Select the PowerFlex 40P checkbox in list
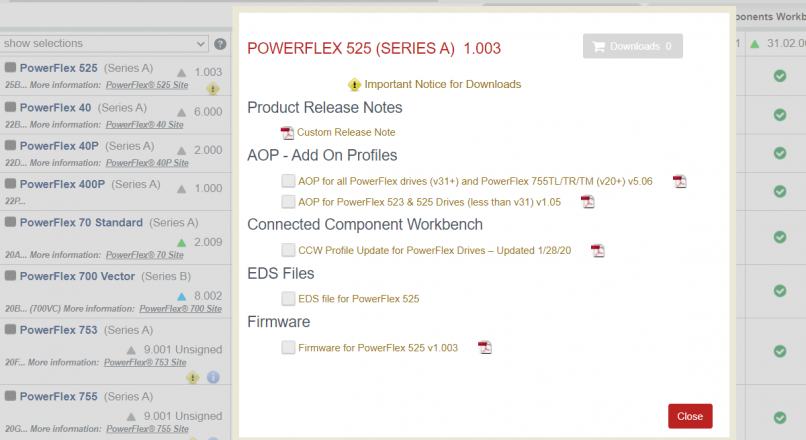 tap(10, 145)
